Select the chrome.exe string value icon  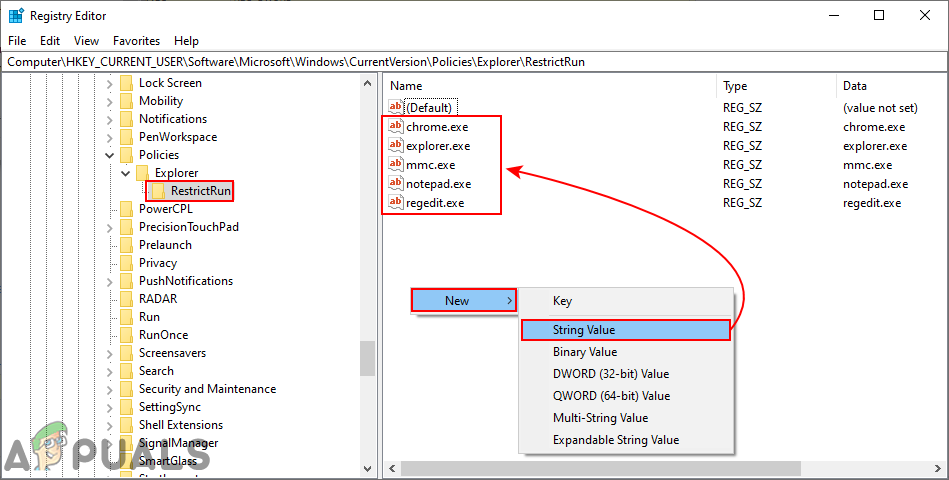[x=396, y=126]
